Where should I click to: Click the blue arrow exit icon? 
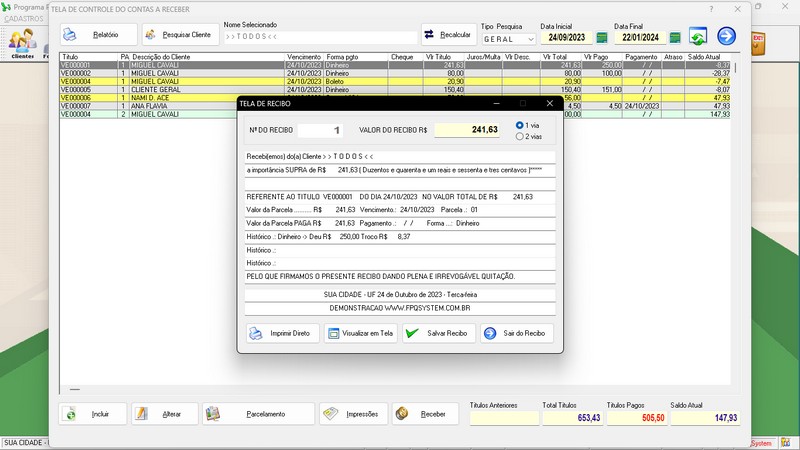pos(726,37)
